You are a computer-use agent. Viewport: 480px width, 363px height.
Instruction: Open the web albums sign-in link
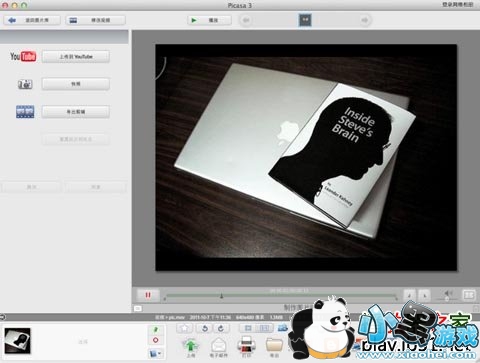(x=458, y=4)
